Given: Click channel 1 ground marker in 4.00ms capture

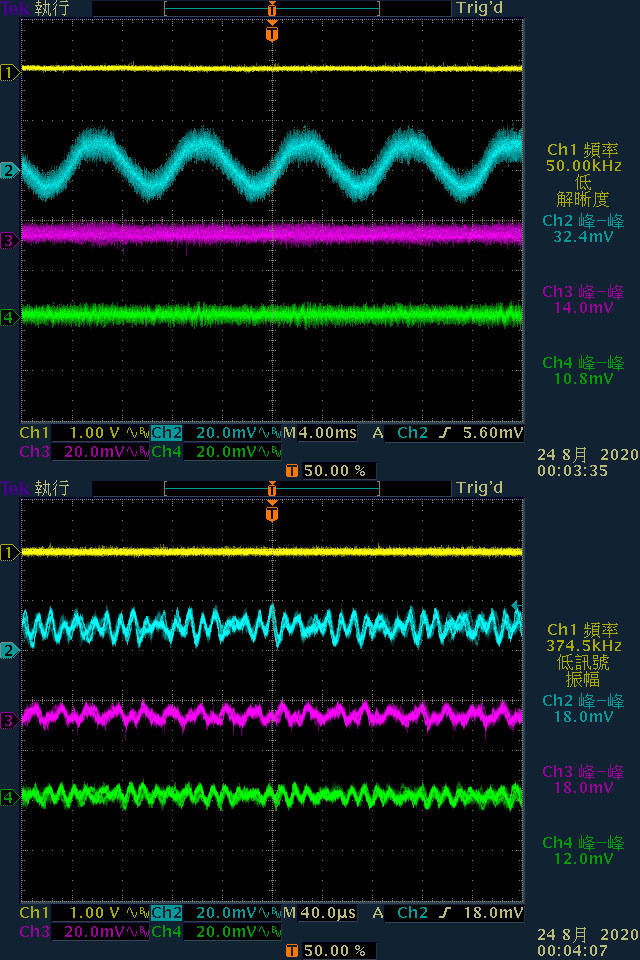Looking at the screenshot, I should point(9,73).
